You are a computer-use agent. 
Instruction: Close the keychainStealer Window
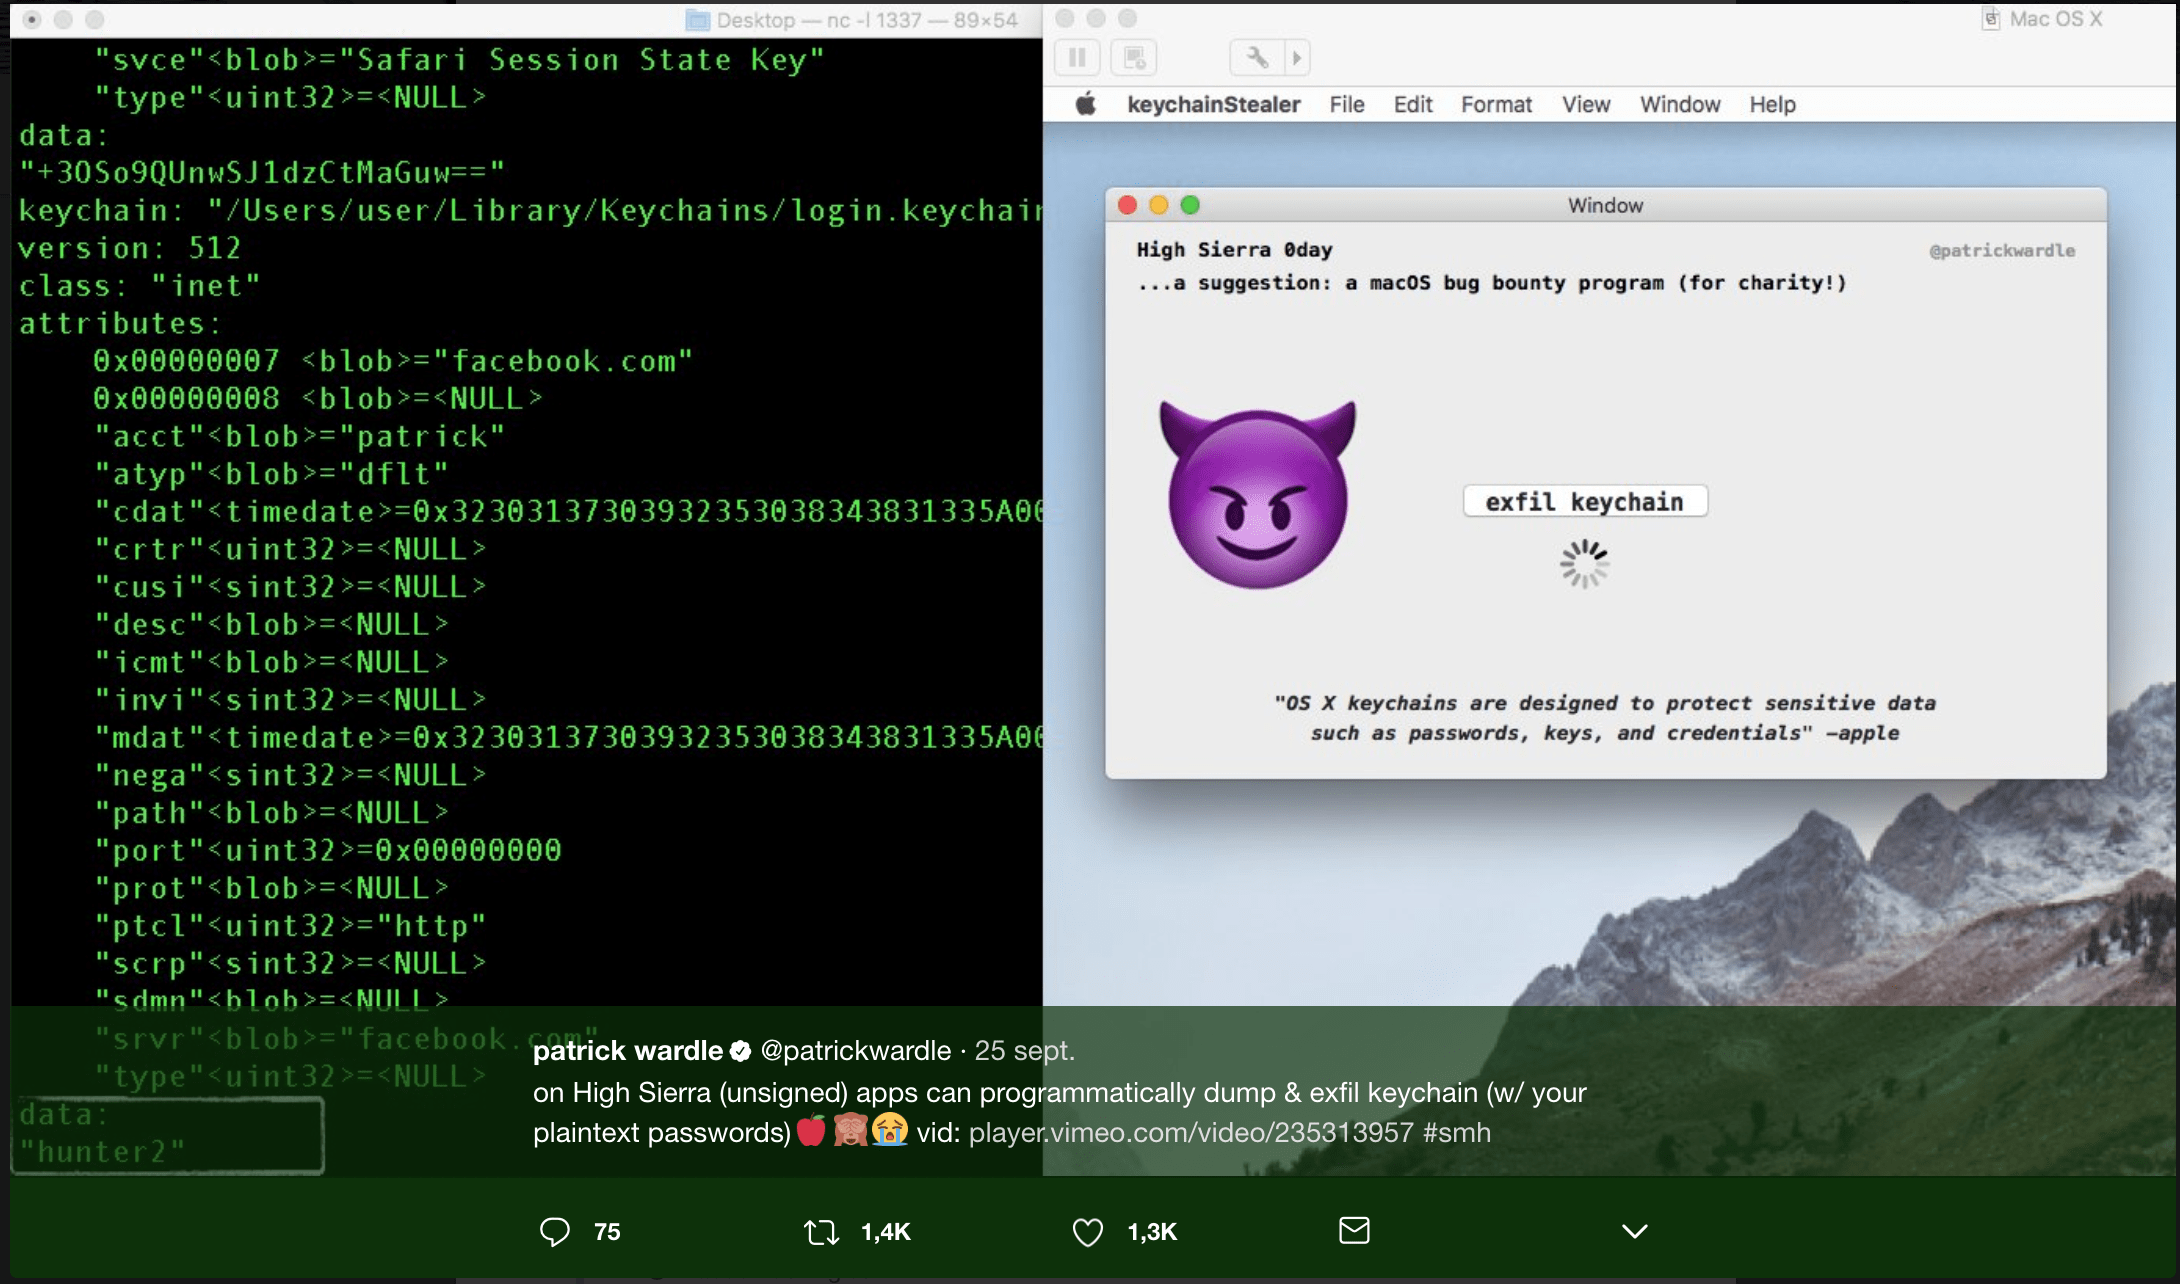coord(1127,205)
